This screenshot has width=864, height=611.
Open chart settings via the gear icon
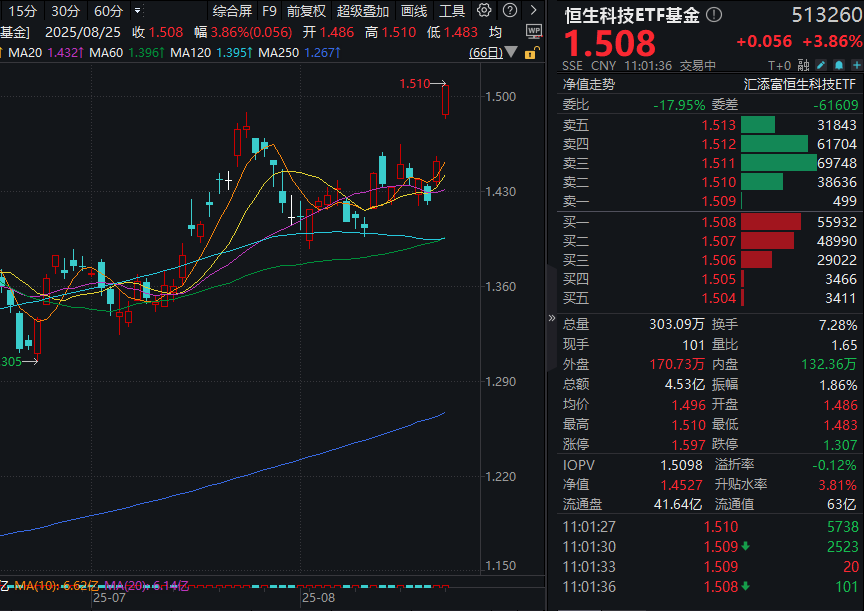pos(485,11)
